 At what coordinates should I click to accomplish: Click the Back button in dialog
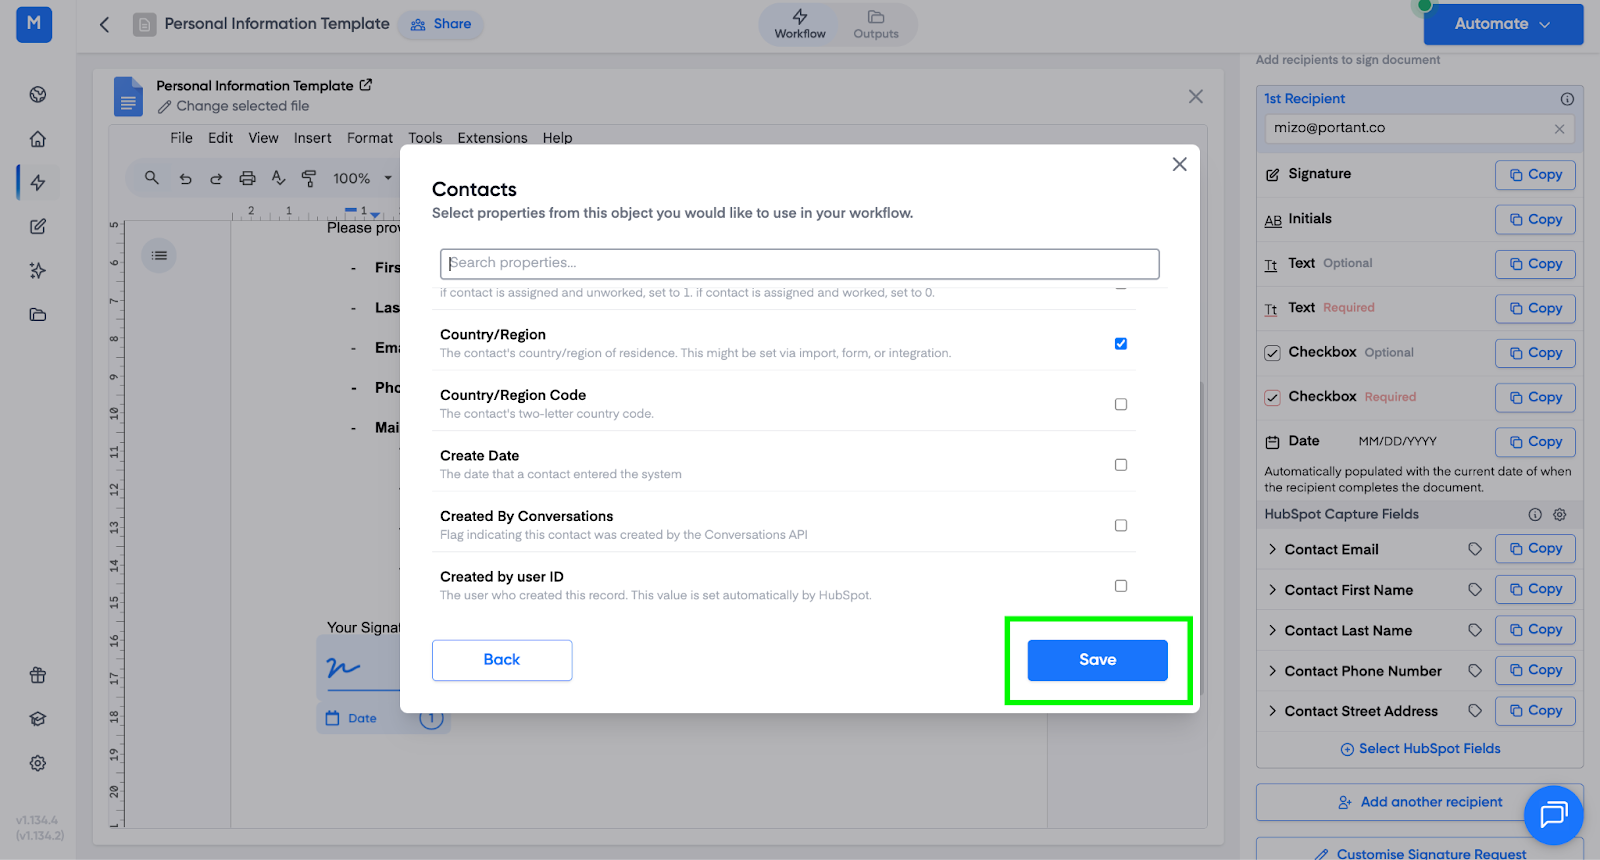click(x=502, y=660)
